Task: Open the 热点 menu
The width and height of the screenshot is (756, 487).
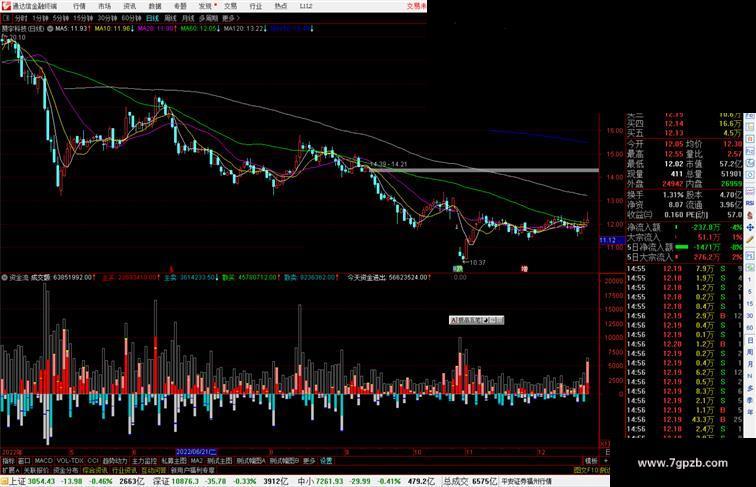Action: pyautogui.click(x=281, y=6)
